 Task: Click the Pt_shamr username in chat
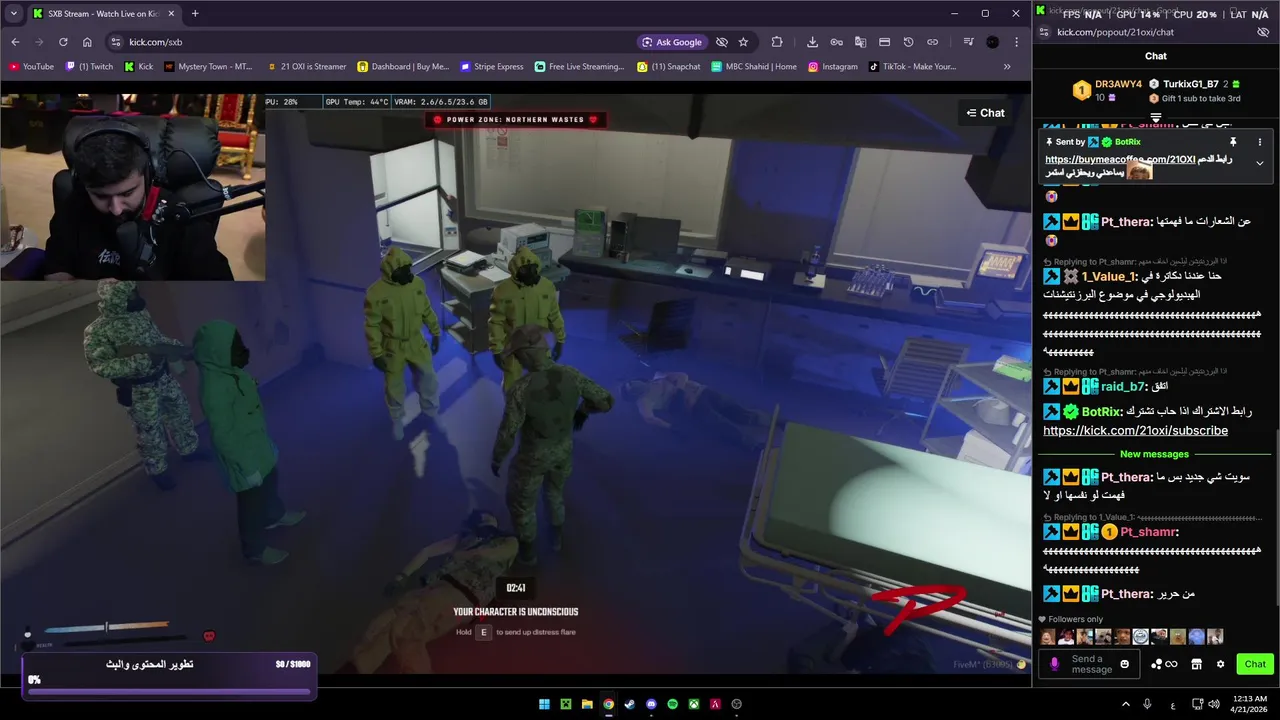[1149, 532]
